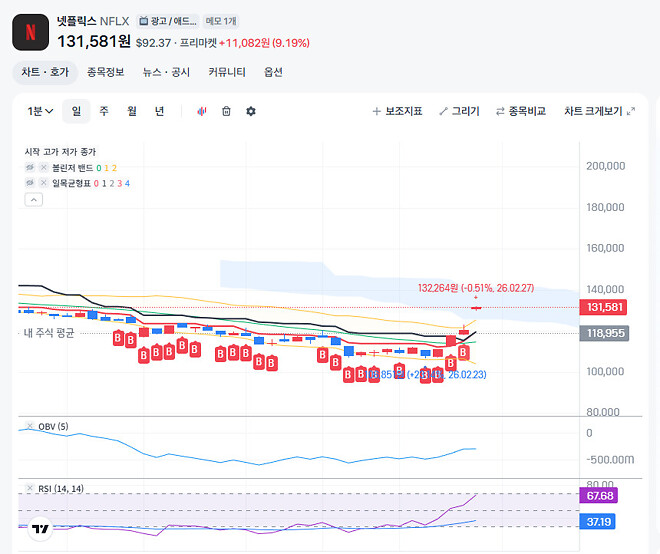The image size is (660, 554).
Task: Click the Netflix stock logo
Action: [x=30, y=30]
